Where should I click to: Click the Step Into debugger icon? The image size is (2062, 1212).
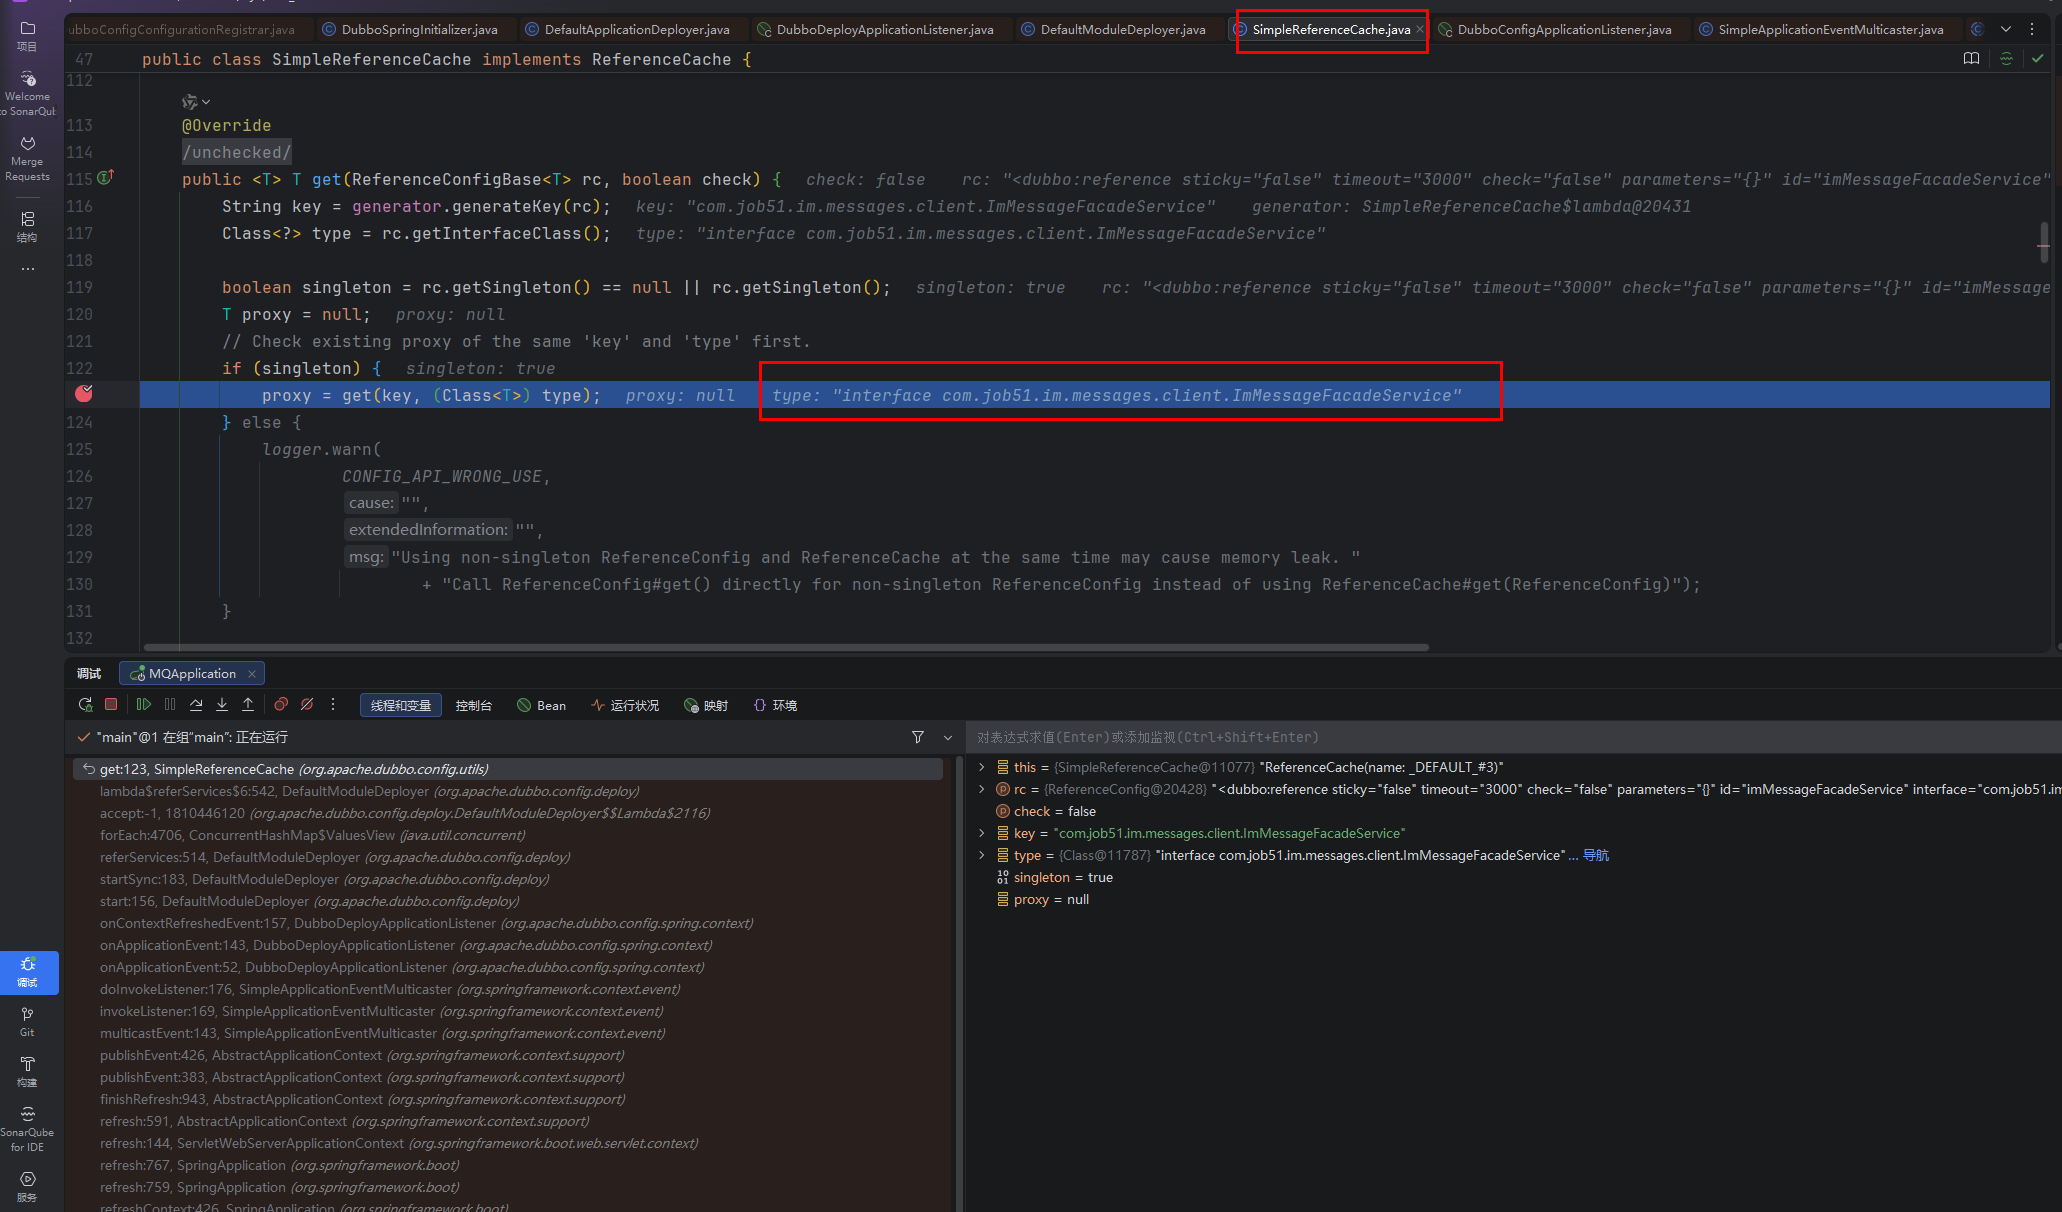222,705
